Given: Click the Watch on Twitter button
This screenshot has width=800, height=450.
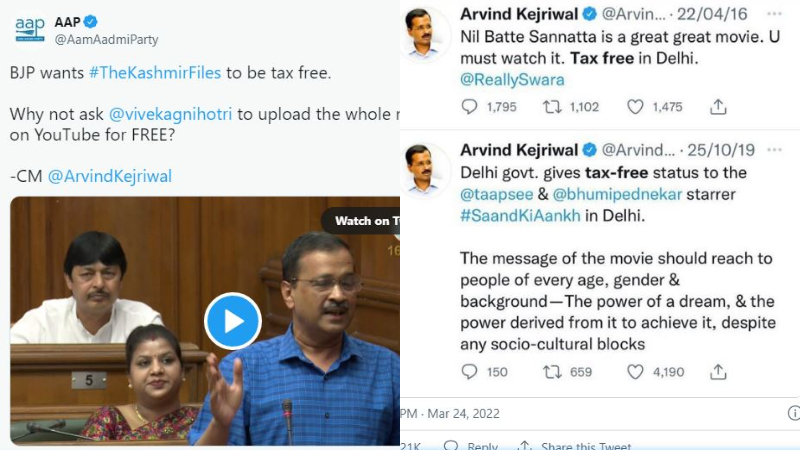Looking at the screenshot, I should pyautogui.click(x=361, y=221).
